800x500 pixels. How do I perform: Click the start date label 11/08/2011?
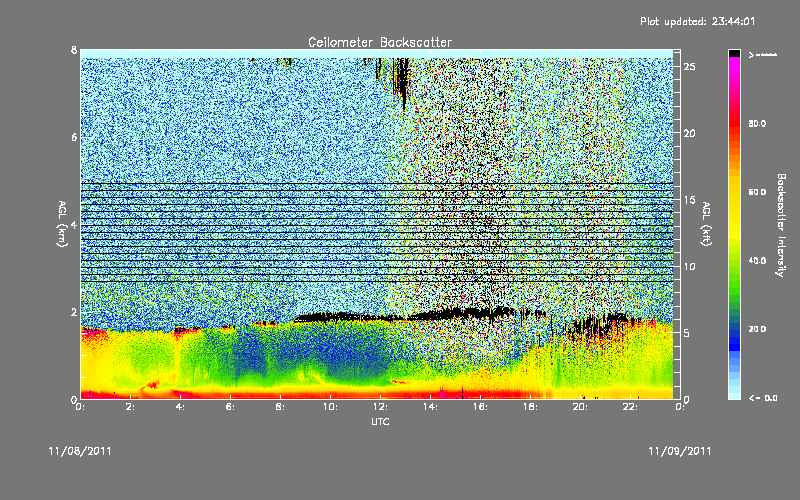click(x=80, y=451)
